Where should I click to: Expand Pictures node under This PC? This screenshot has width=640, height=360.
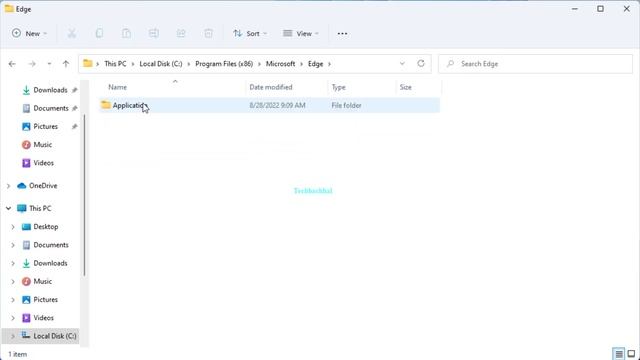13,300
